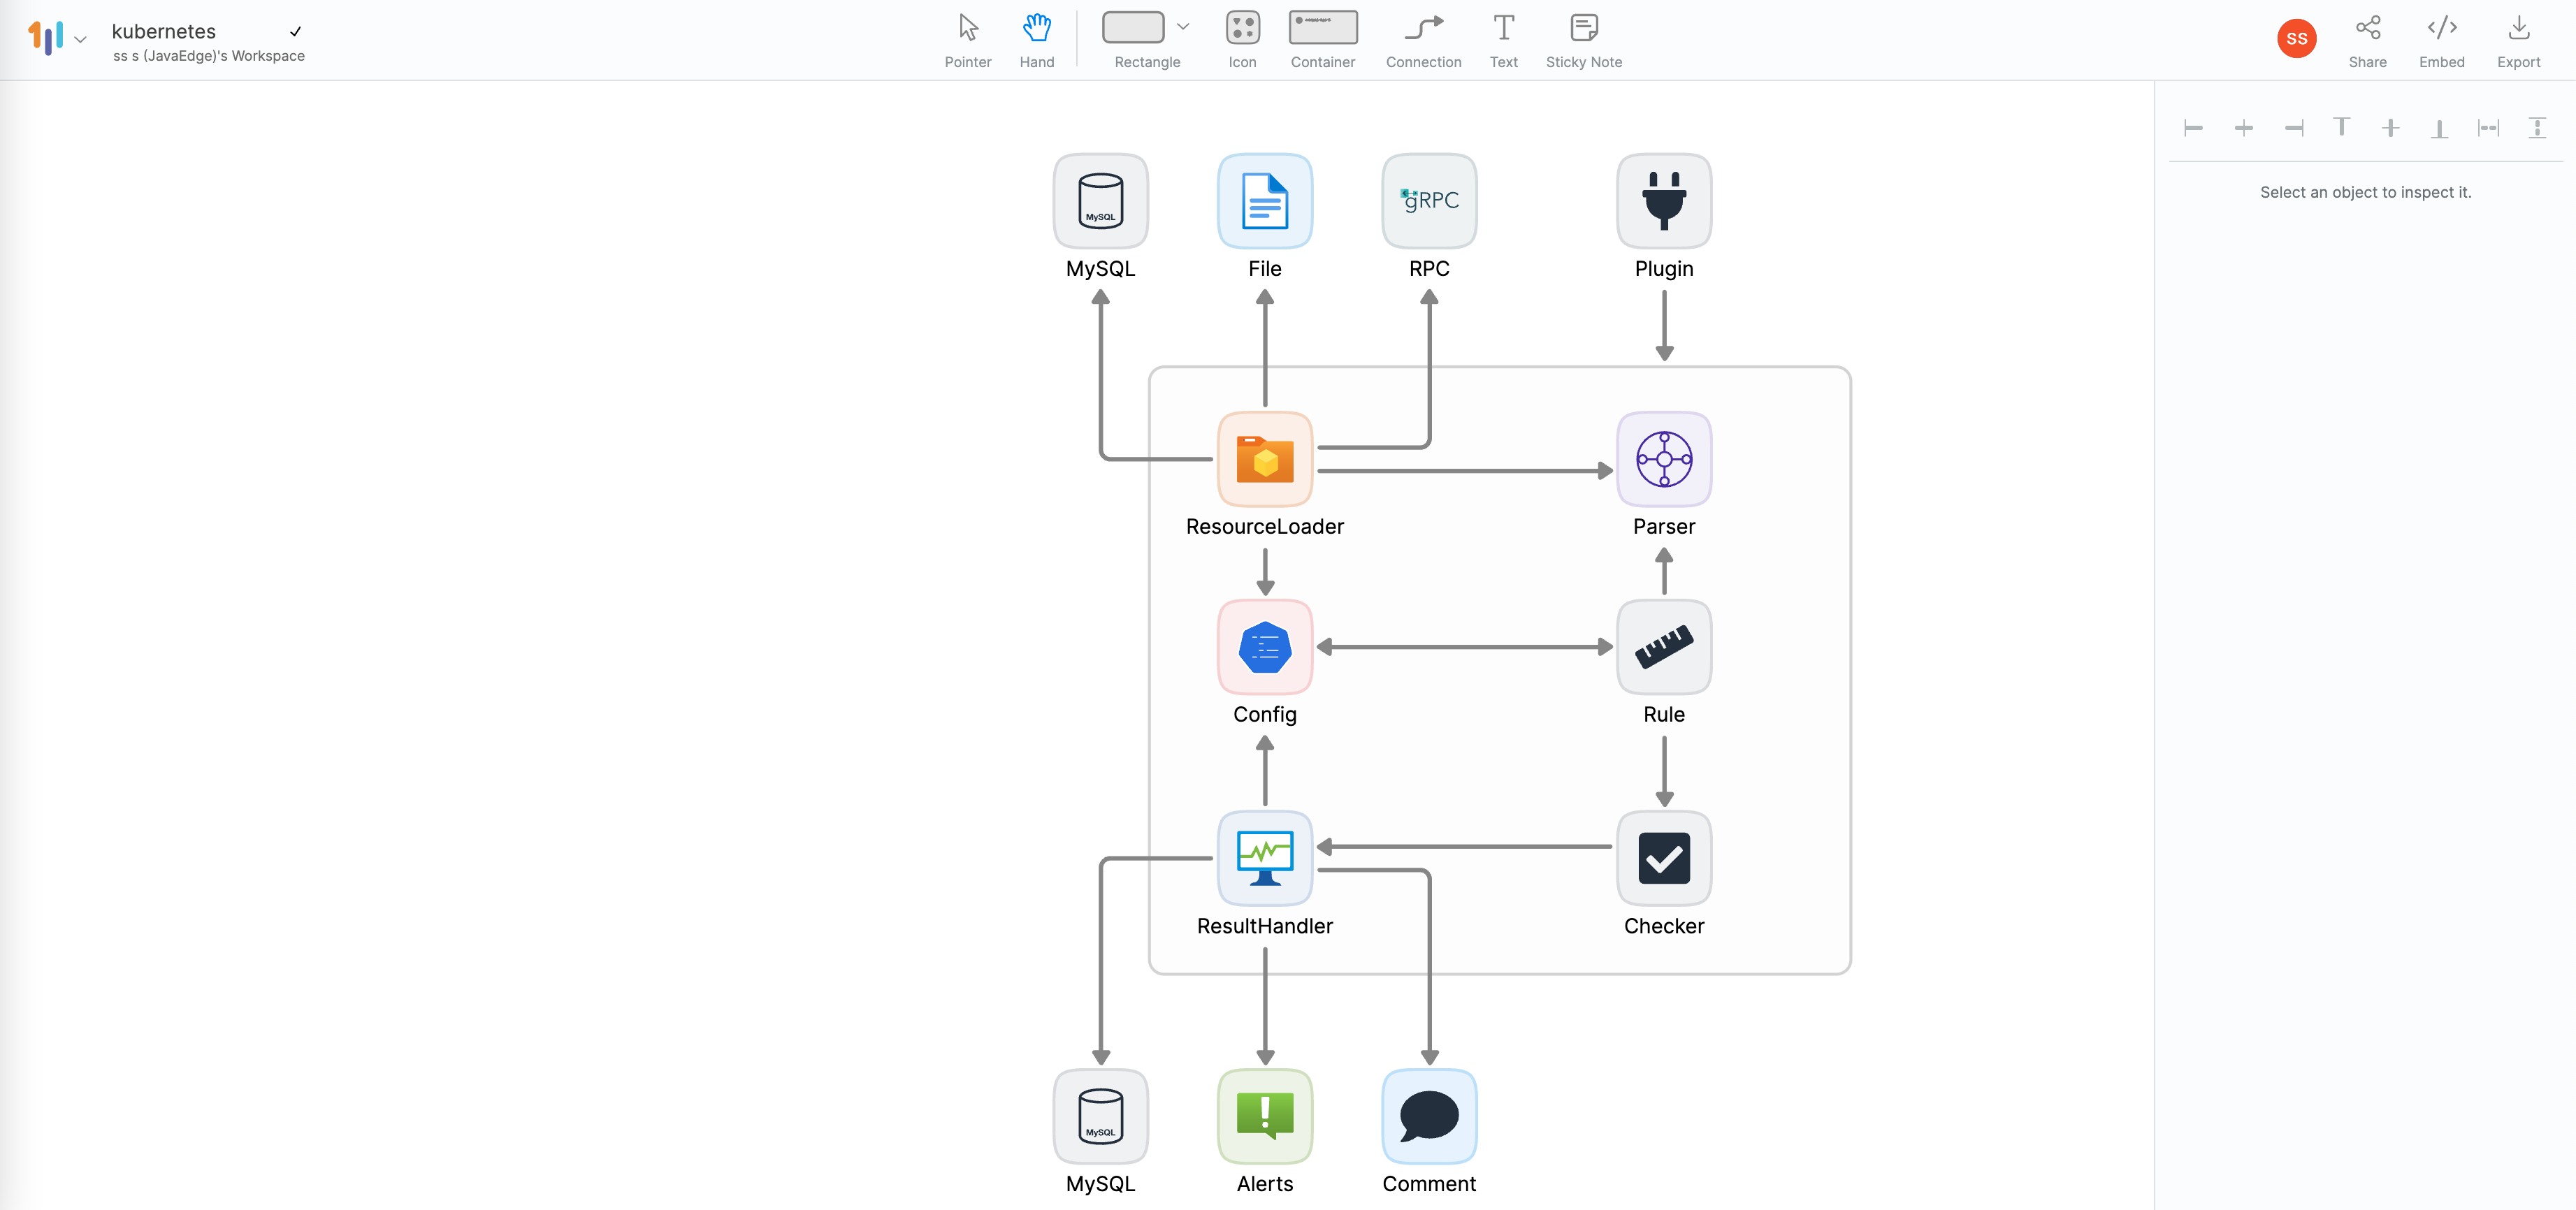Viewport: 2576px width, 1210px height.
Task: Open ss s (JavaEdge)'s Workspace link
Action: (209, 56)
